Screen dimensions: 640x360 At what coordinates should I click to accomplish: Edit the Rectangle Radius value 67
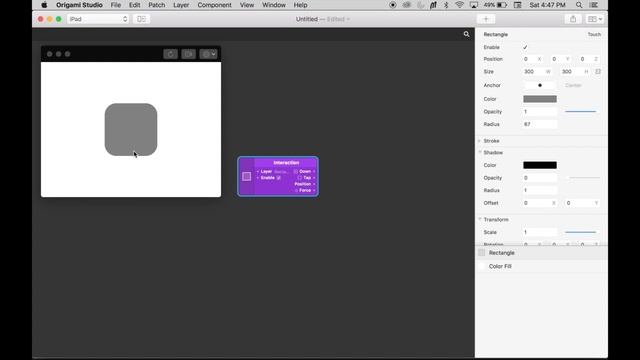[540, 124]
